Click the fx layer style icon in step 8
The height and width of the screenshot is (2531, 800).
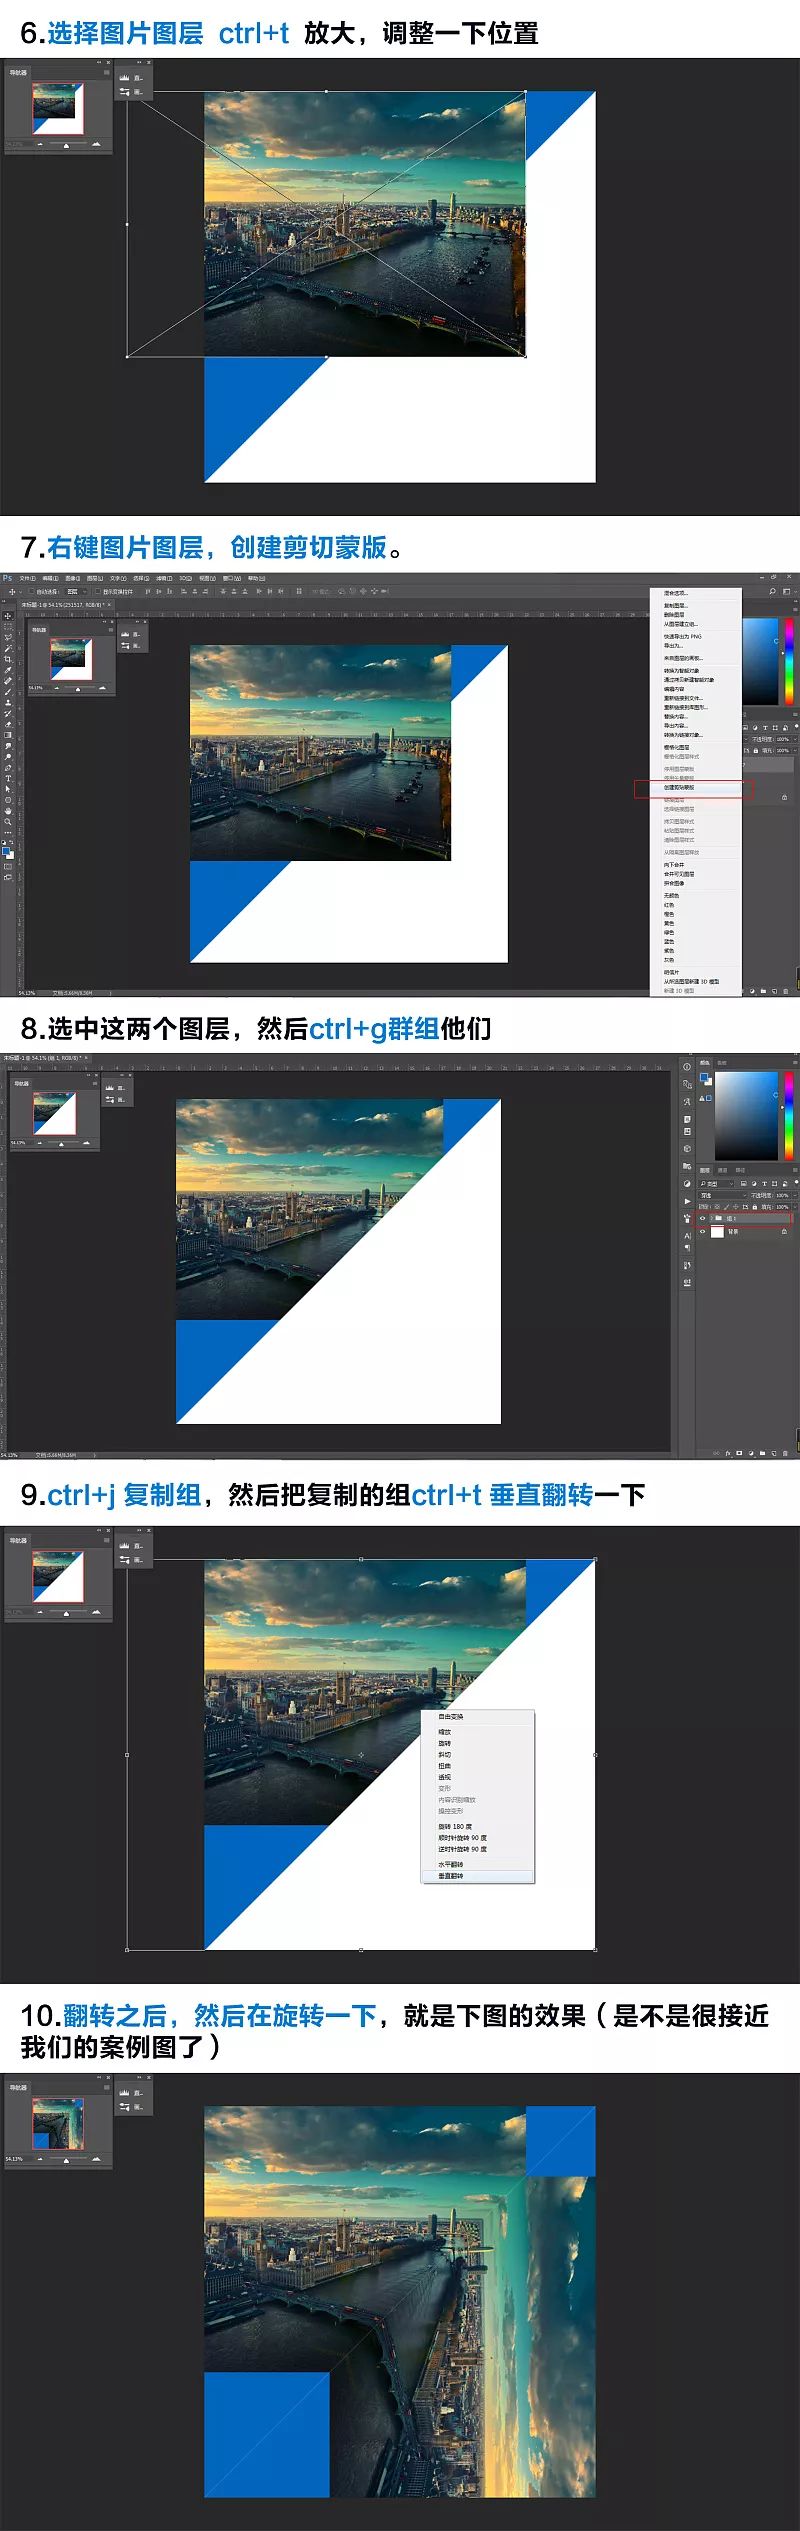coord(727,1452)
